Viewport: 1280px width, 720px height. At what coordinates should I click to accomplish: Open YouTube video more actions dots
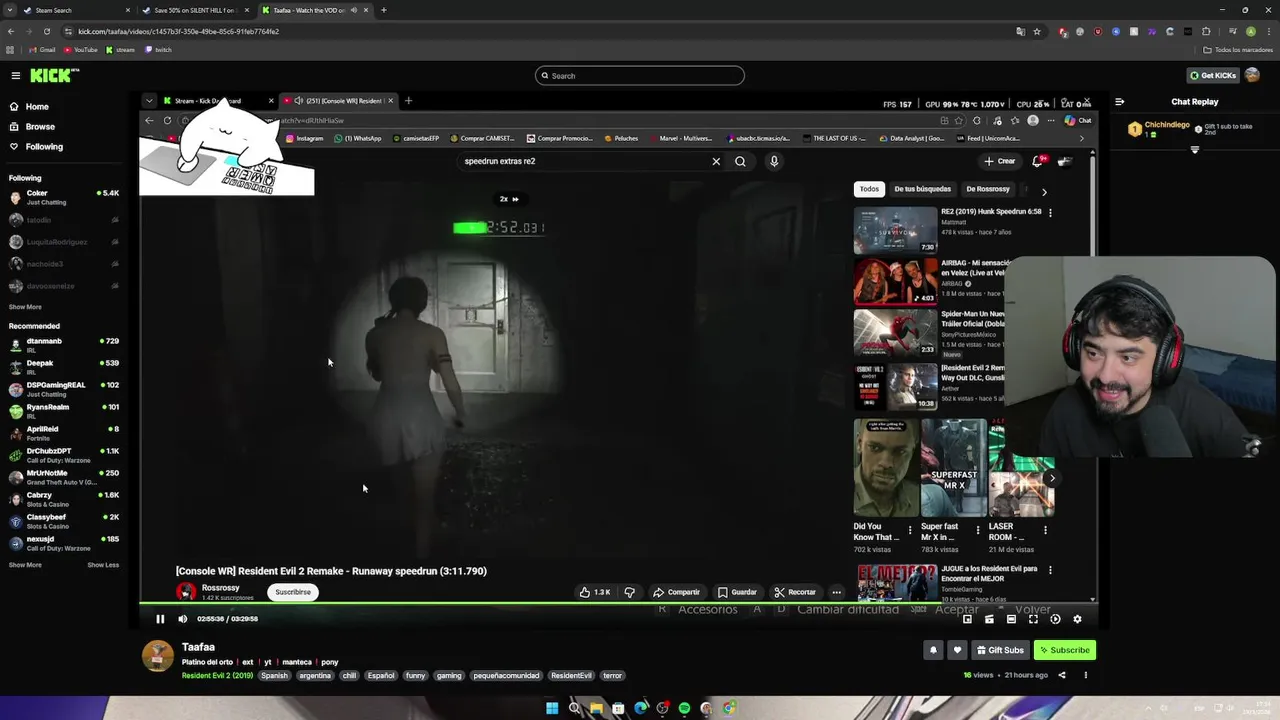click(x=837, y=592)
